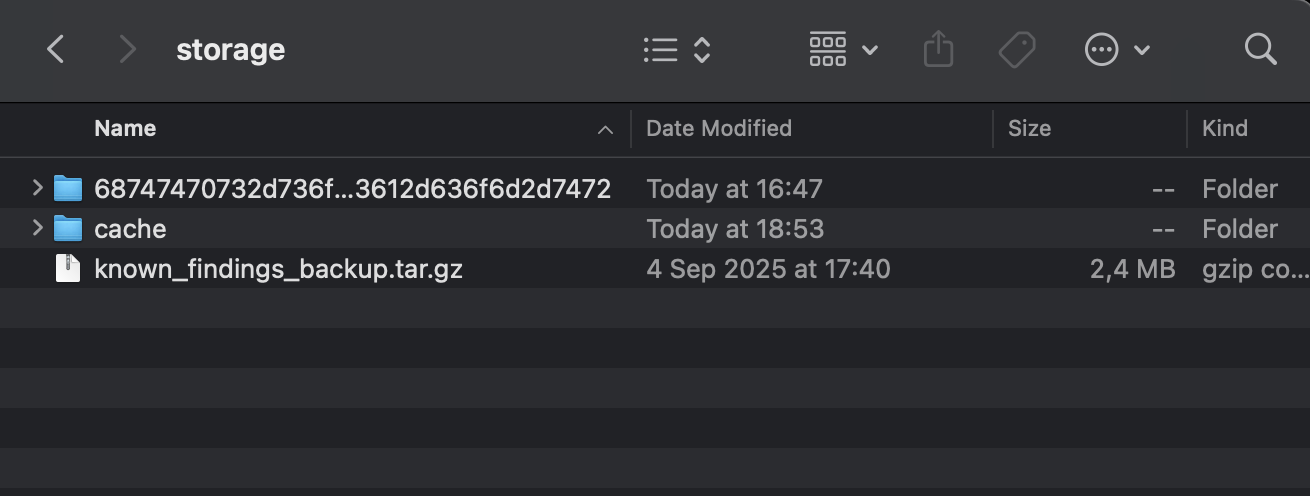Viewport: 1310px width, 496px height.
Task: Select the cache folder icon
Action: coord(68,229)
